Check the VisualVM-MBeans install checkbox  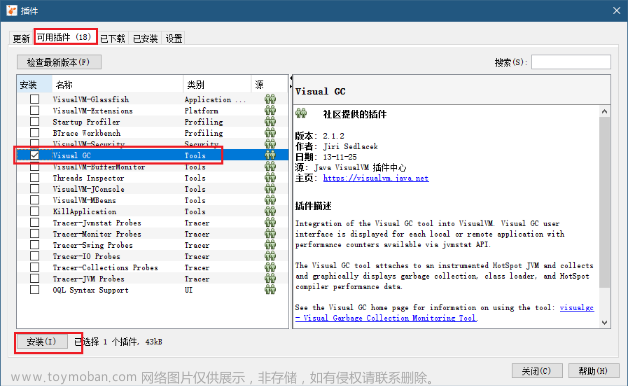click(x=34, y=200)
